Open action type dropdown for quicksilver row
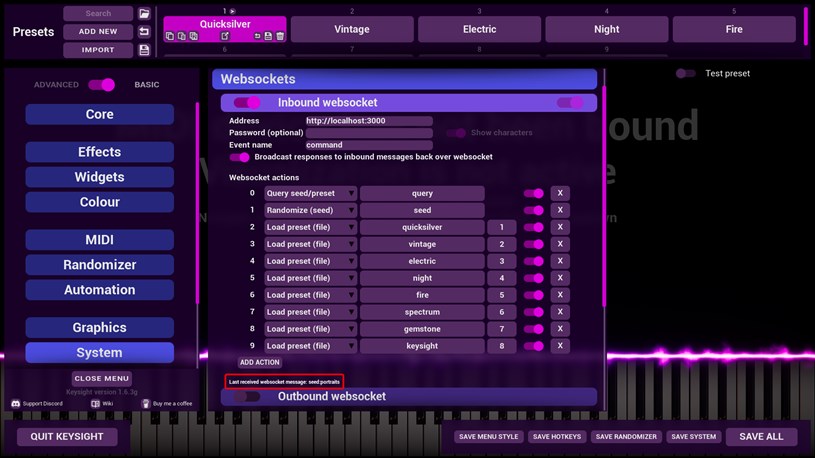The width and height of the screenshot is (815, 458). point(310,227)
